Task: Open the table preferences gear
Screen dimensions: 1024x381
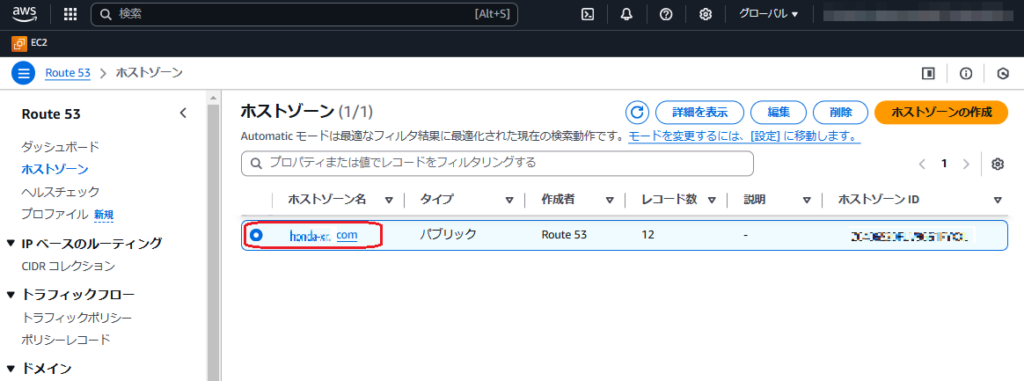Action: pyautogui.click(x=997, y=164)
